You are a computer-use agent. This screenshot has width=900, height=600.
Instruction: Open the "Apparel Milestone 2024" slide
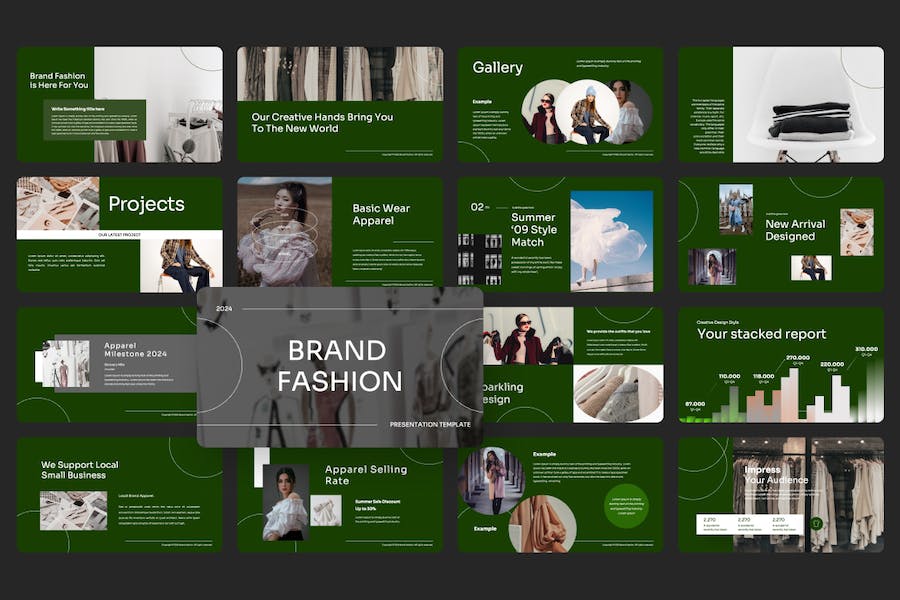tap(107, 365)
